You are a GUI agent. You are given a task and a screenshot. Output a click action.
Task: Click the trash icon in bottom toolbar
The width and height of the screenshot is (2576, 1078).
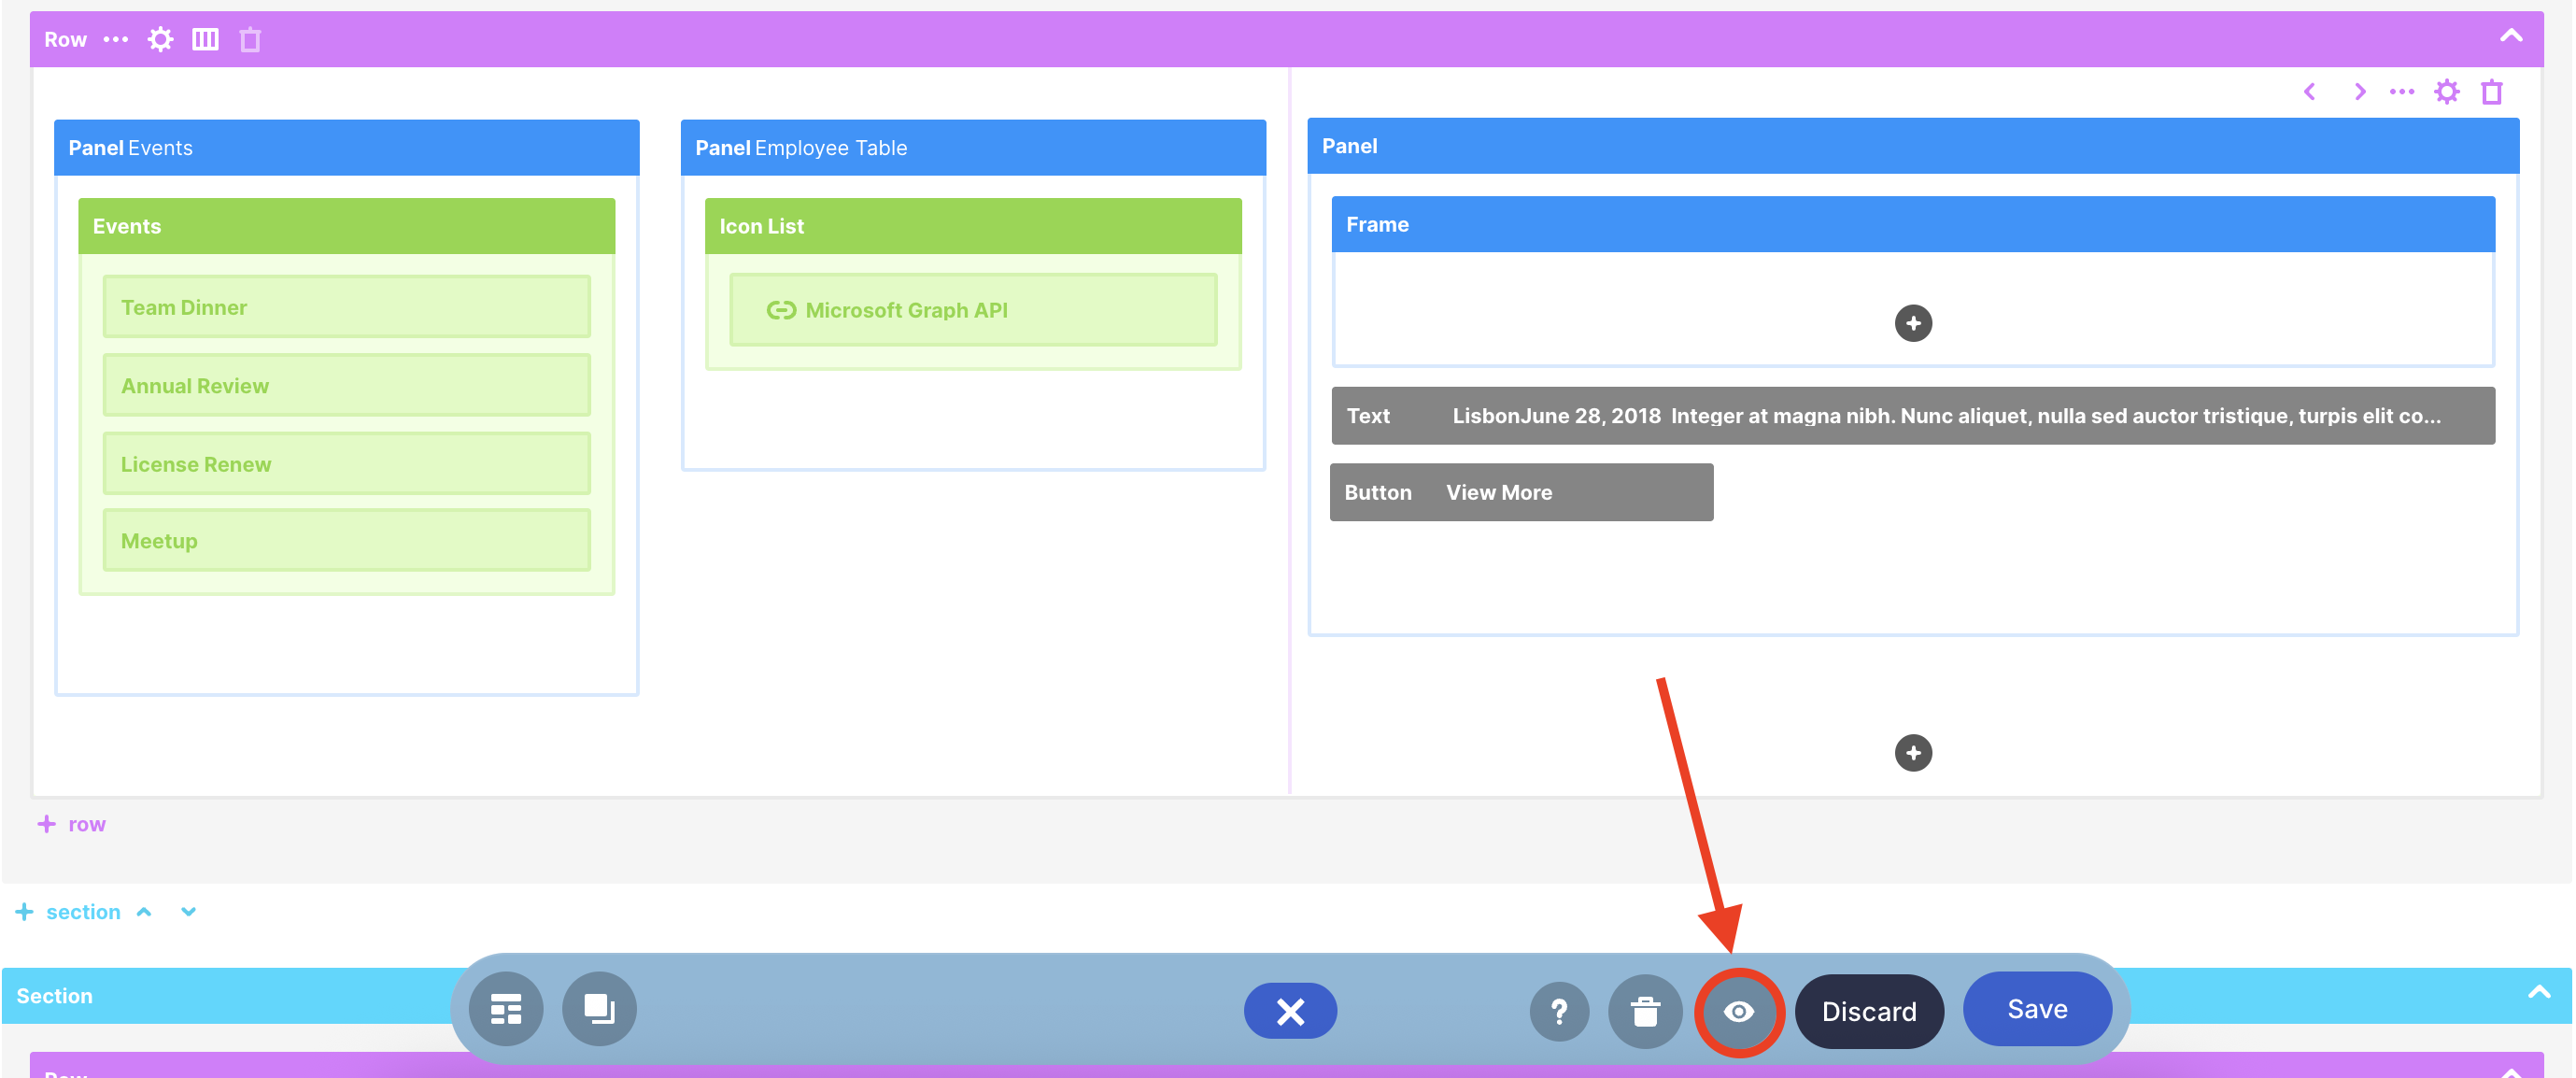point(1645,1012)
